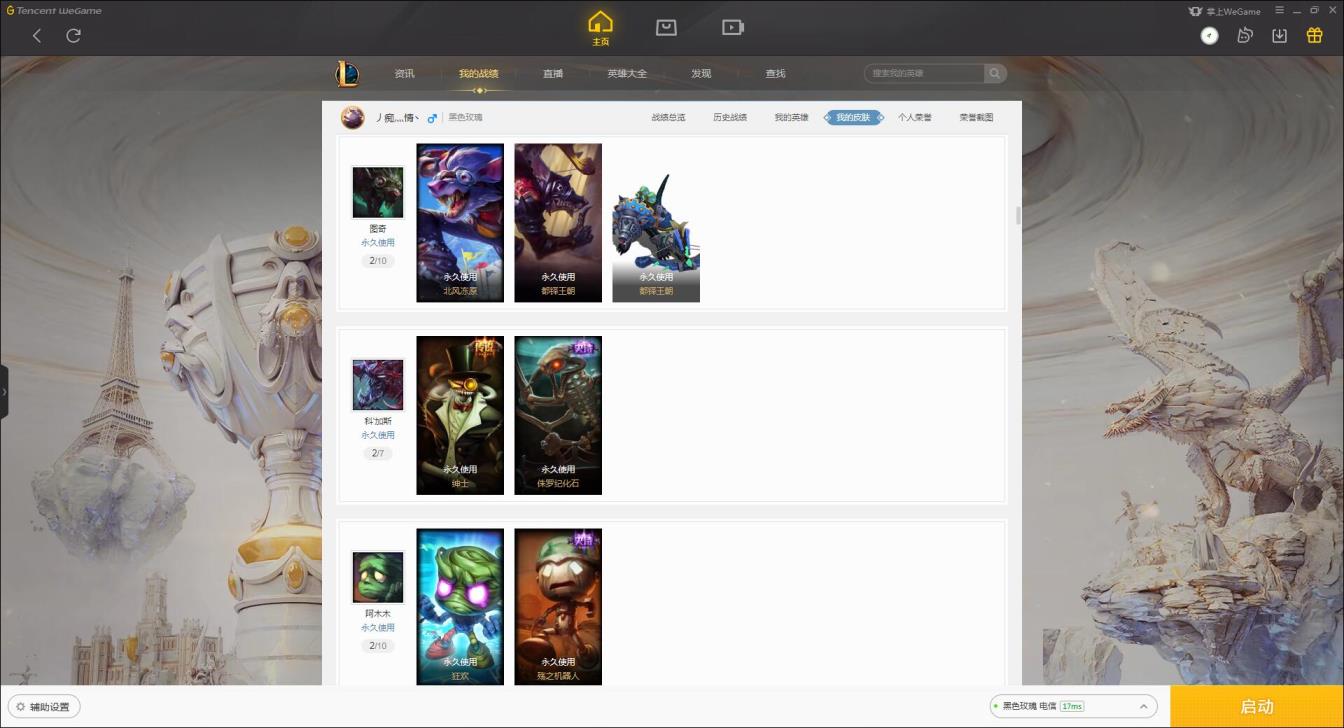Click the 黑色玫瑰 server label near the username
The height and width of the screenshot is (728, 1344).
(x=465, y=118)
